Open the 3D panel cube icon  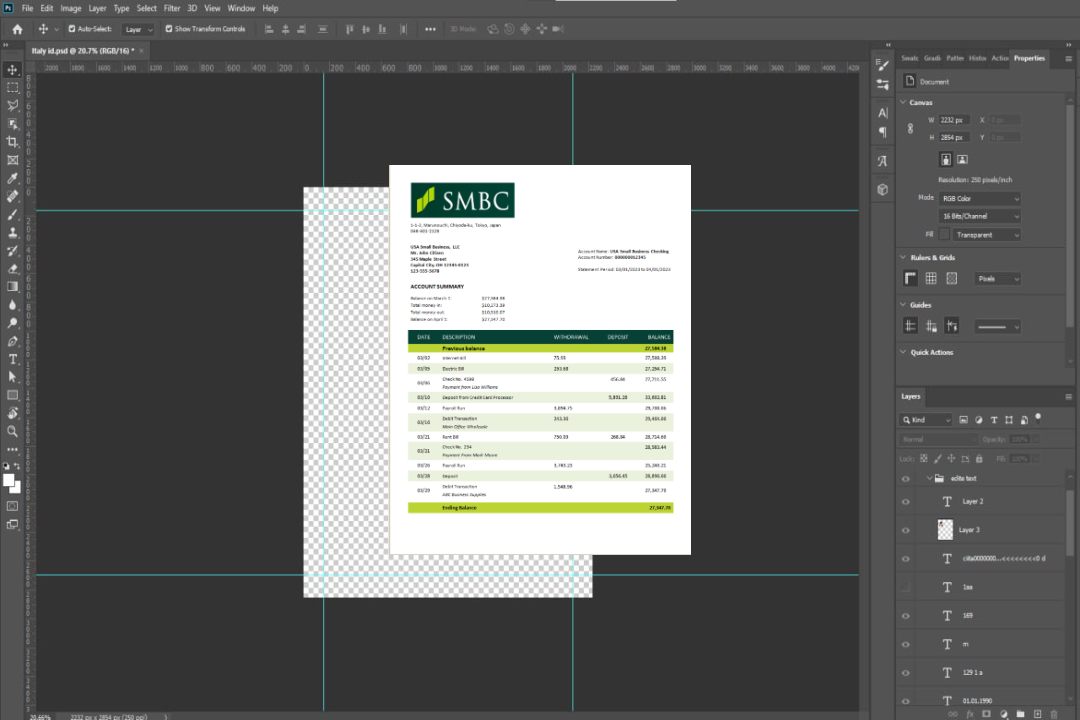[882, 189]
